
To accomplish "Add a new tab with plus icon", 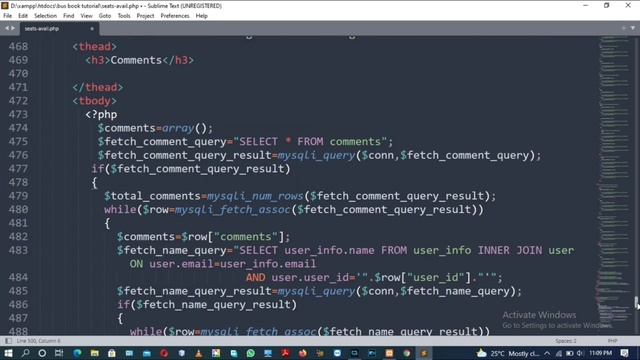I will coord(624,28).
